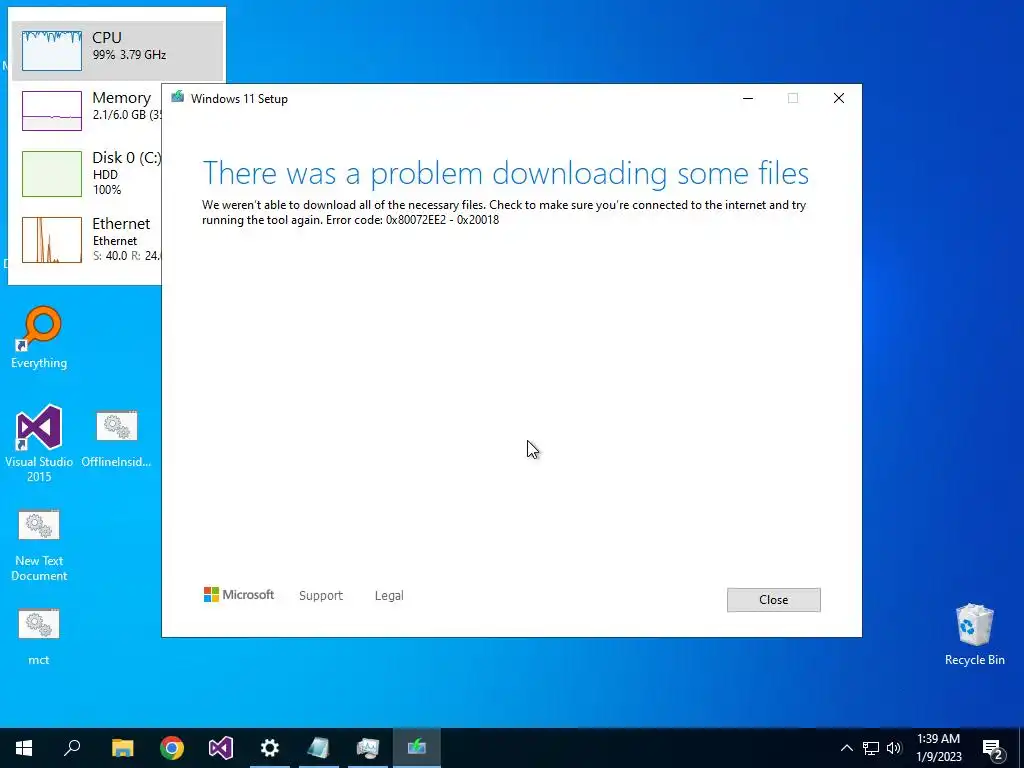Click the heading 'There was a problem downloading some files'
Image resolution: width=1024 pixels, height=768 pixels.
click(505, 174)
